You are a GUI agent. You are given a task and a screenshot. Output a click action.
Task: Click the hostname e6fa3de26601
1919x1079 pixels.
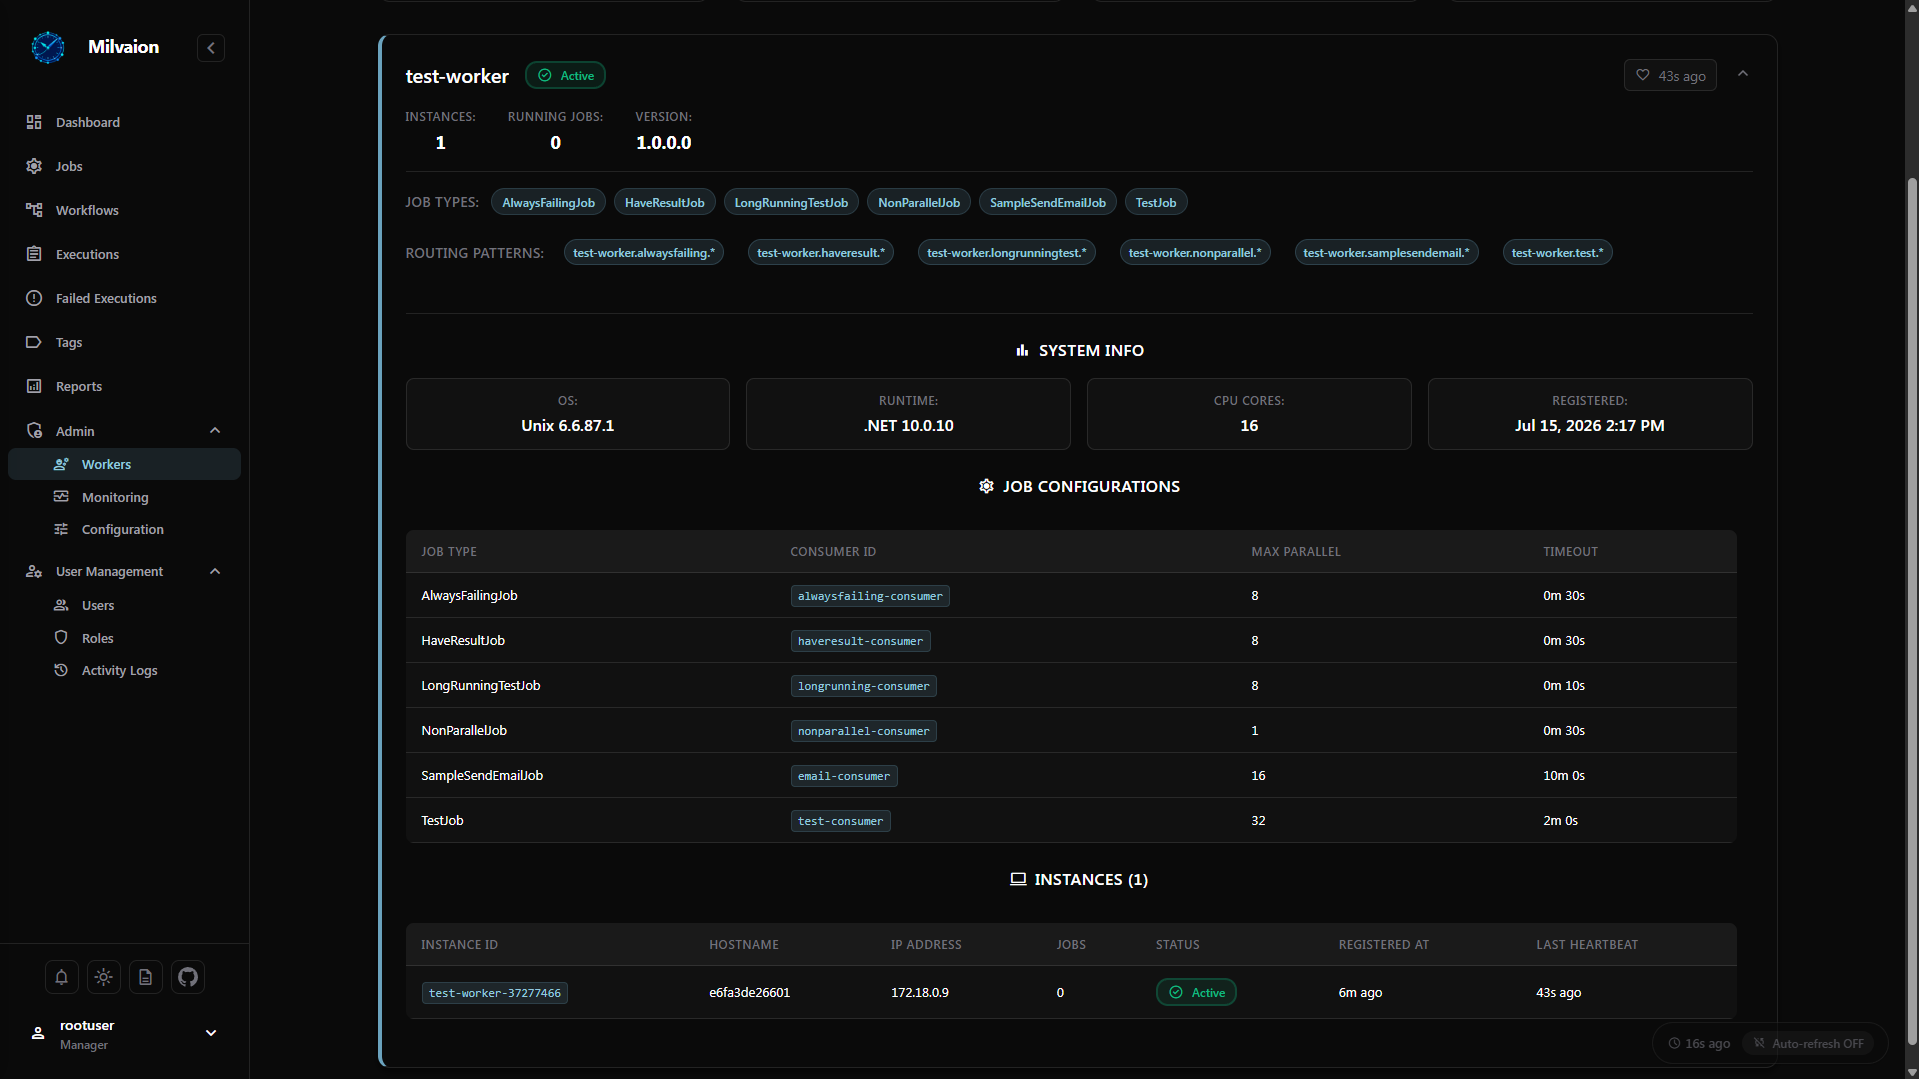749,993
